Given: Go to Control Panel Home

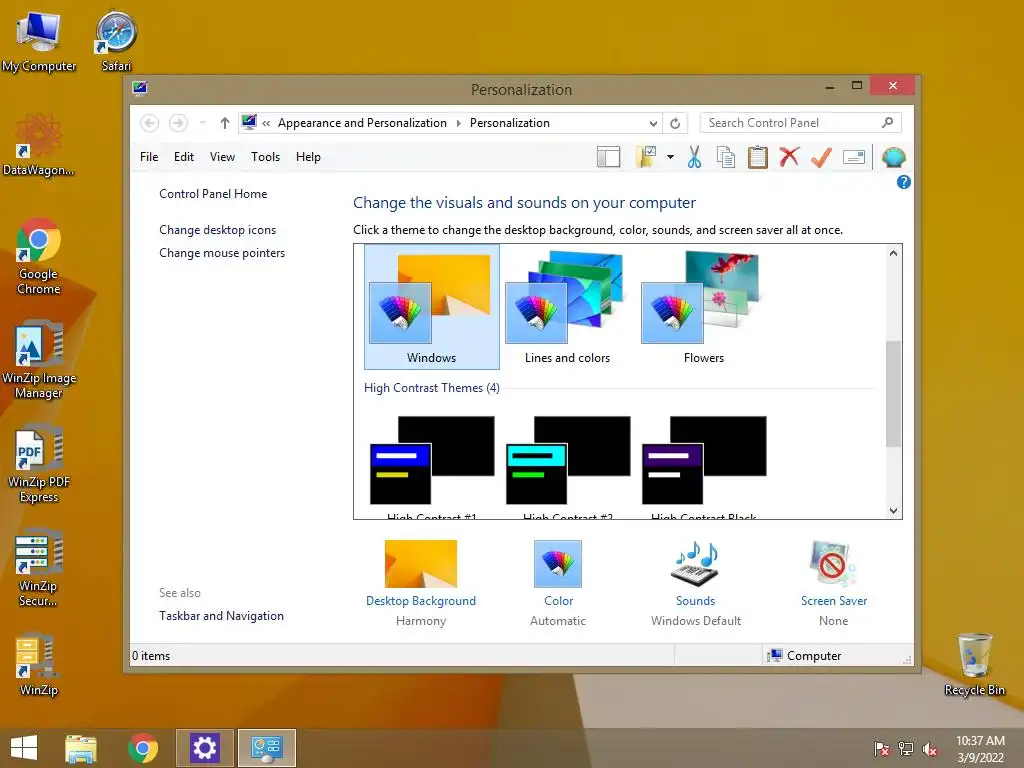Looking at the screenshot, I should [213, 194].
